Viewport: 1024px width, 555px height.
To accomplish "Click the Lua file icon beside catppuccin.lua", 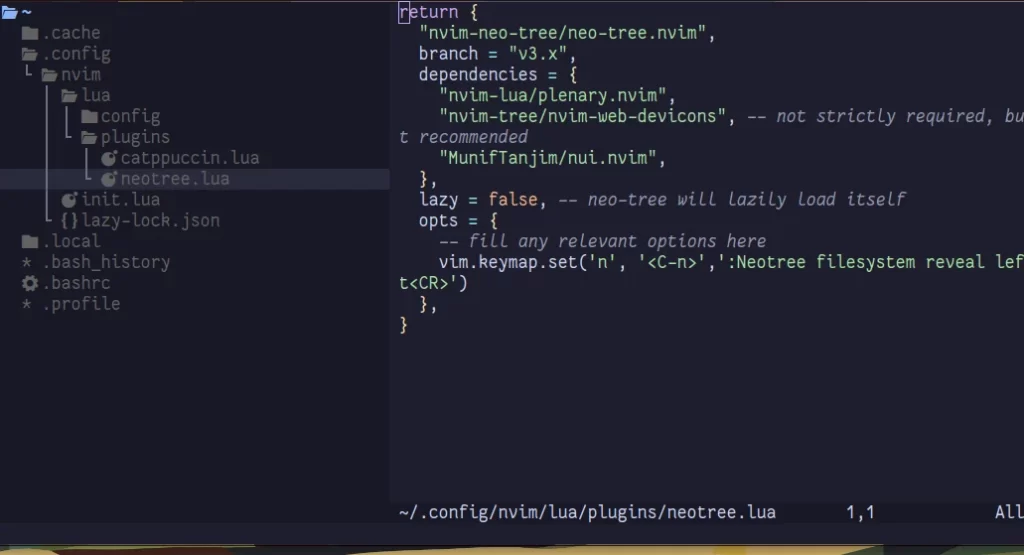I will (x=109, y=158).
